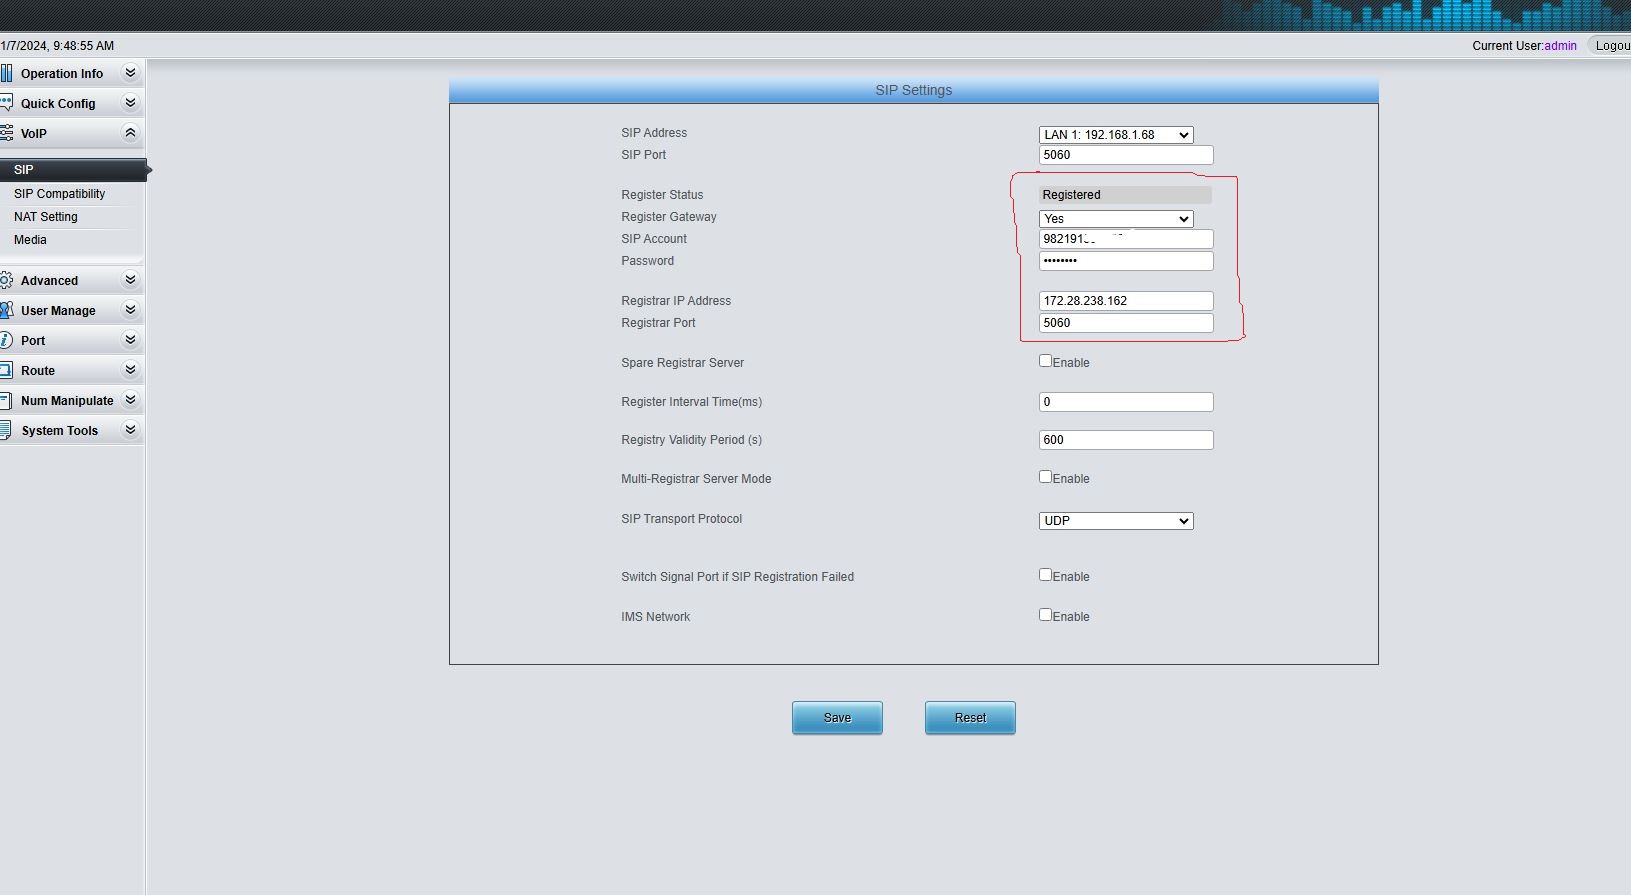Click the Num Manipulate icon
This screenshot has width=1631, height=895.
(x=6, y=400)
